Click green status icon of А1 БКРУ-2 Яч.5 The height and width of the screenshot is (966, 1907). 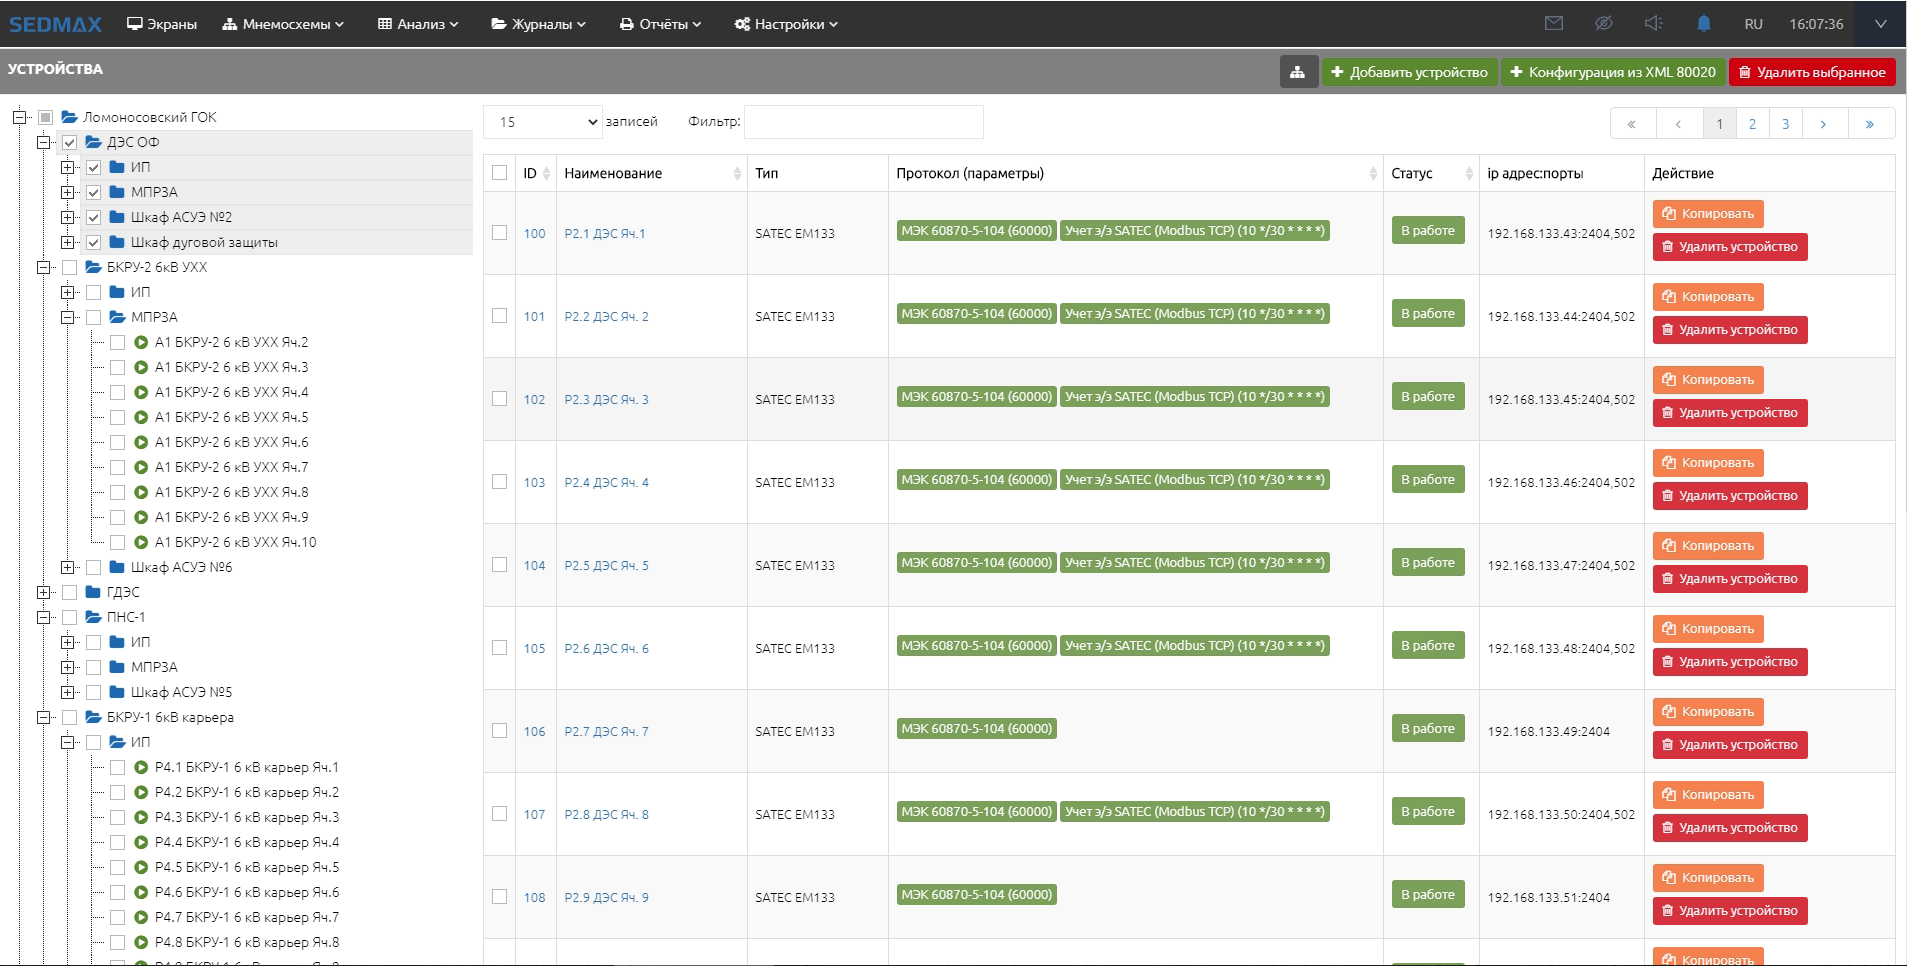pos(141,417)
